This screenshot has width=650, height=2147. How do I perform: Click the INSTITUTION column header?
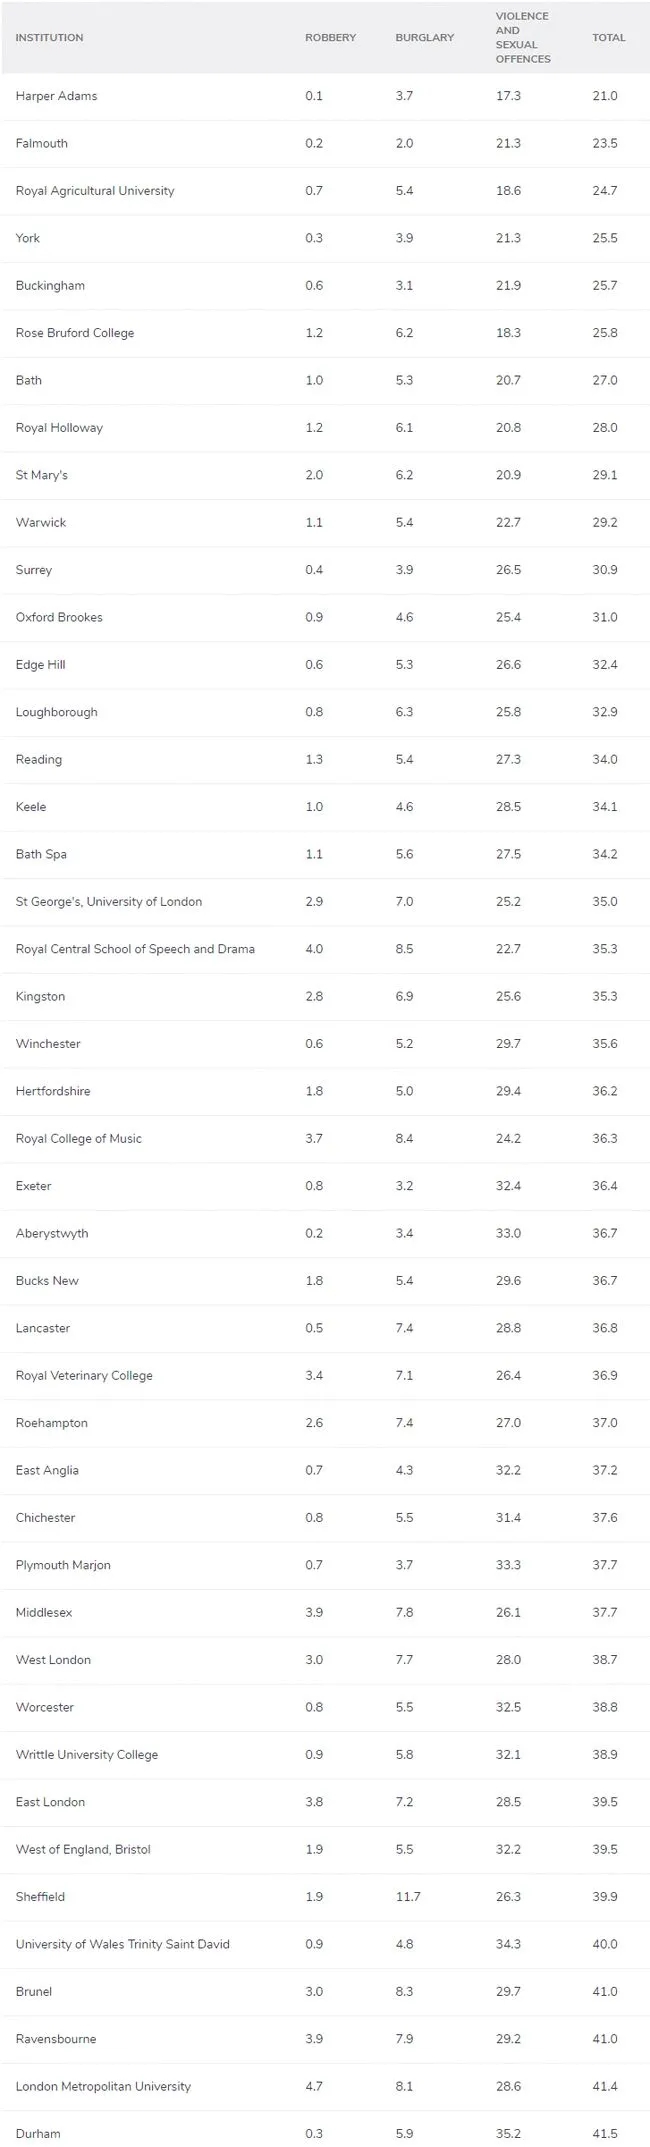point(49,38)
